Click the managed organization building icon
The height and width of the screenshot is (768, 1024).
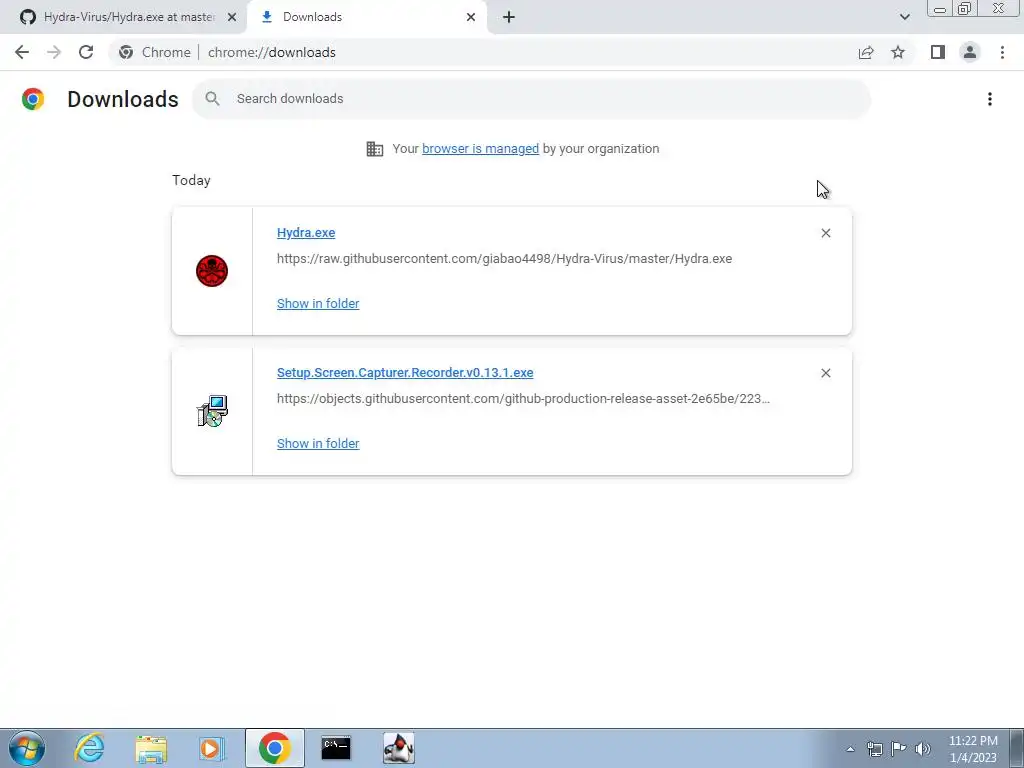pyautogui.click(x=375, y=149)
